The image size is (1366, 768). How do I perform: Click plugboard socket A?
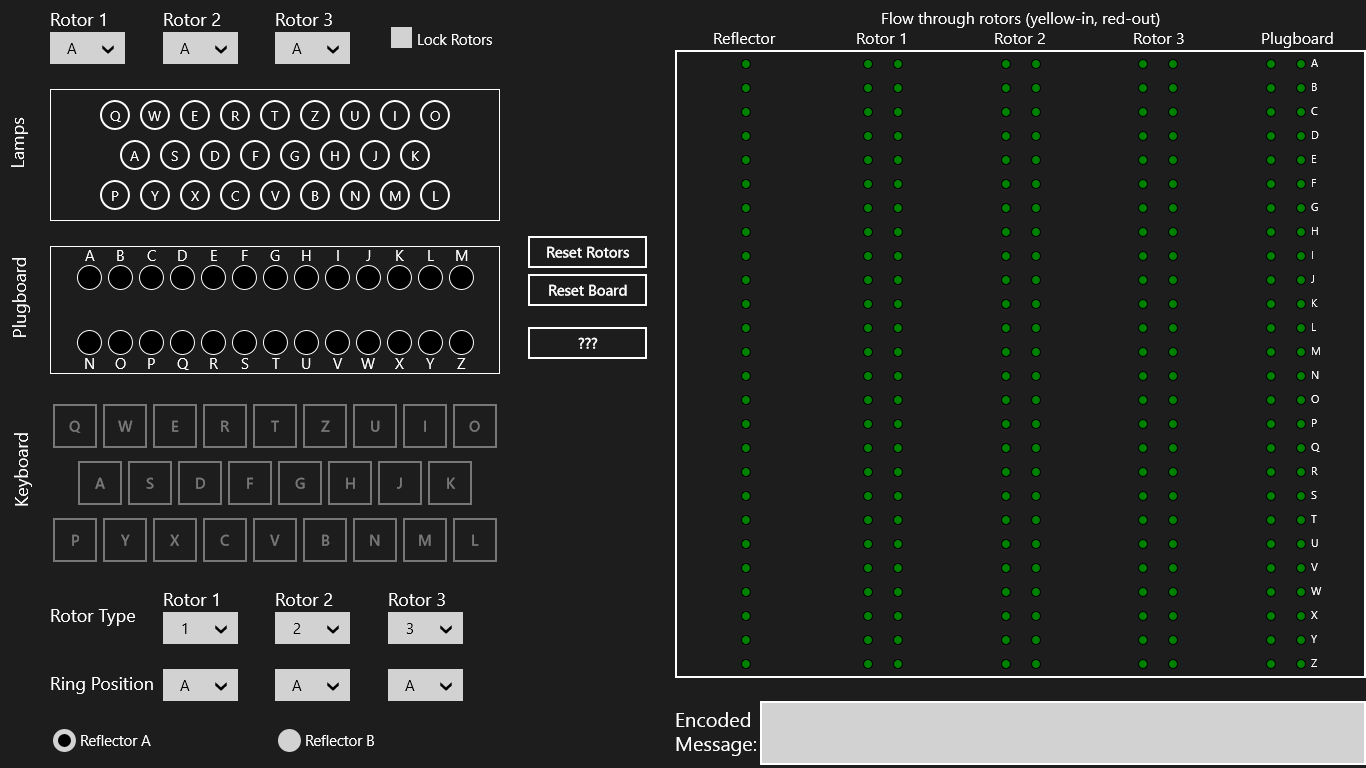[x=88, y=277]
